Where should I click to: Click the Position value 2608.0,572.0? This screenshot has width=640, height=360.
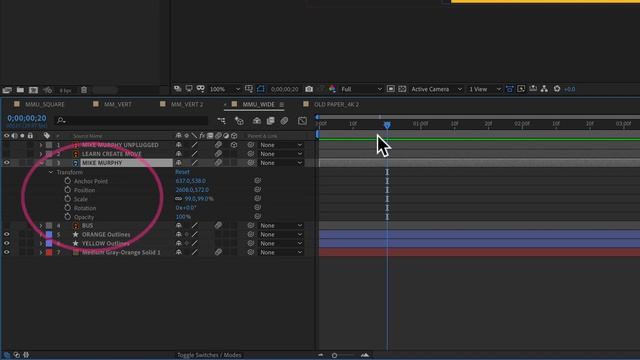(192, 190)
